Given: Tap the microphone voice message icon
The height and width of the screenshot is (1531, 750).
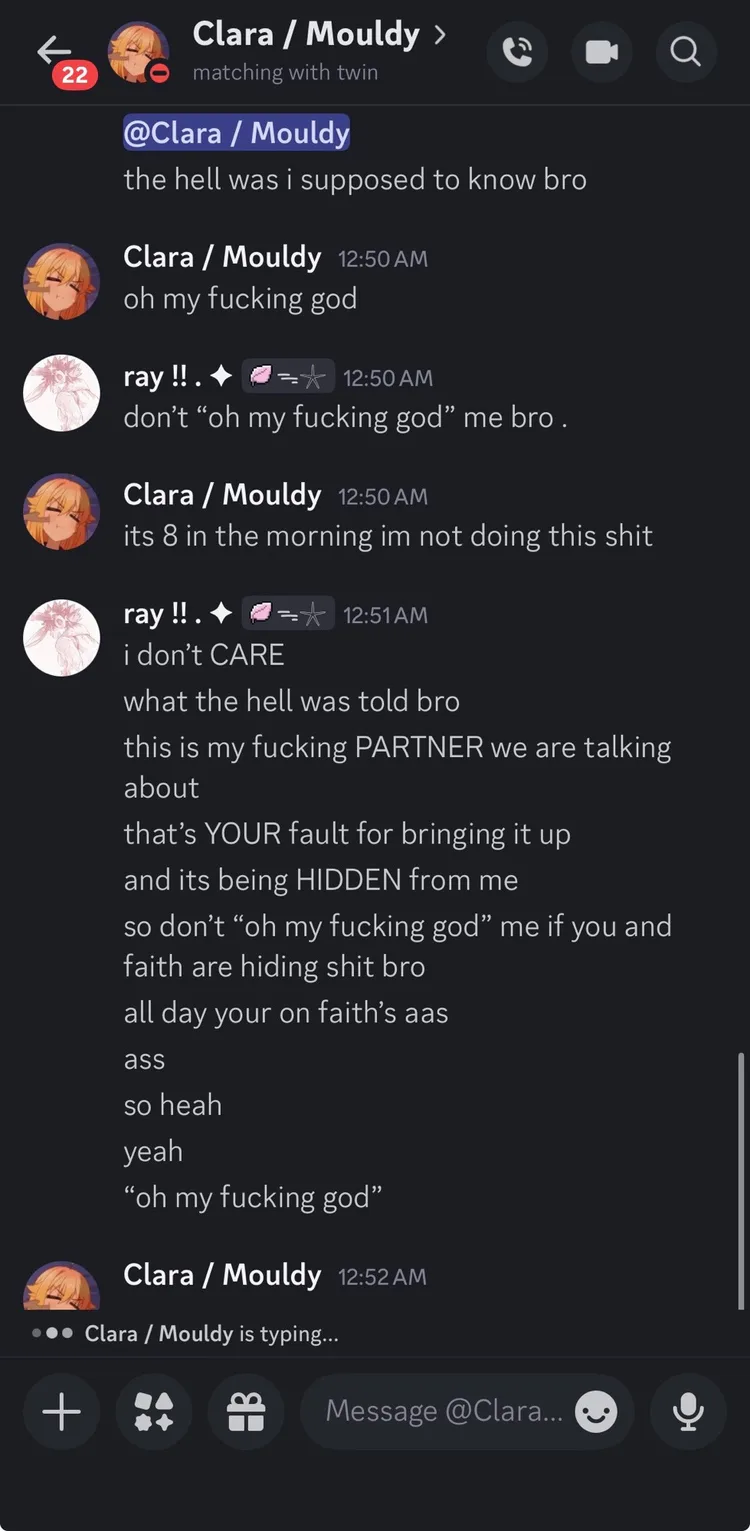Looking at the screenshot, I should [x=687, y=1411].
